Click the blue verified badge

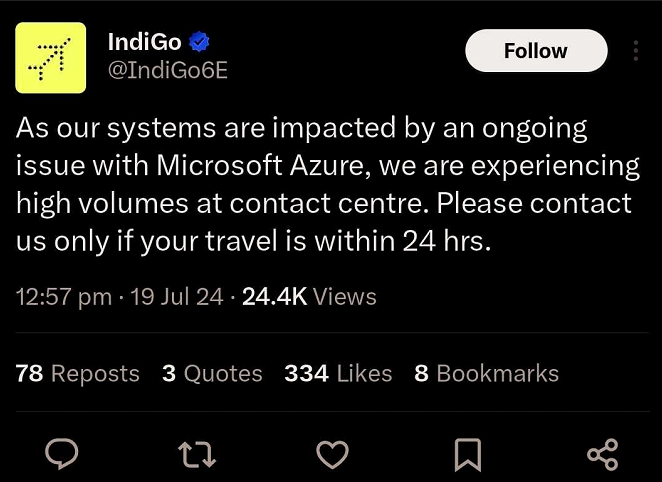[199, 42]
